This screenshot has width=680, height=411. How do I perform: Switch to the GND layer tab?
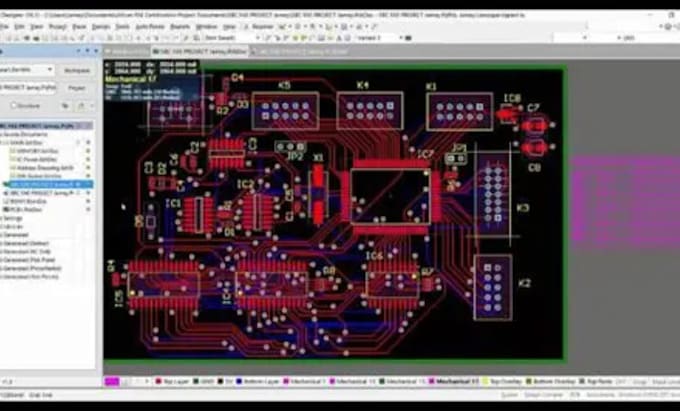pyautogui.click(x=204, y=382)
